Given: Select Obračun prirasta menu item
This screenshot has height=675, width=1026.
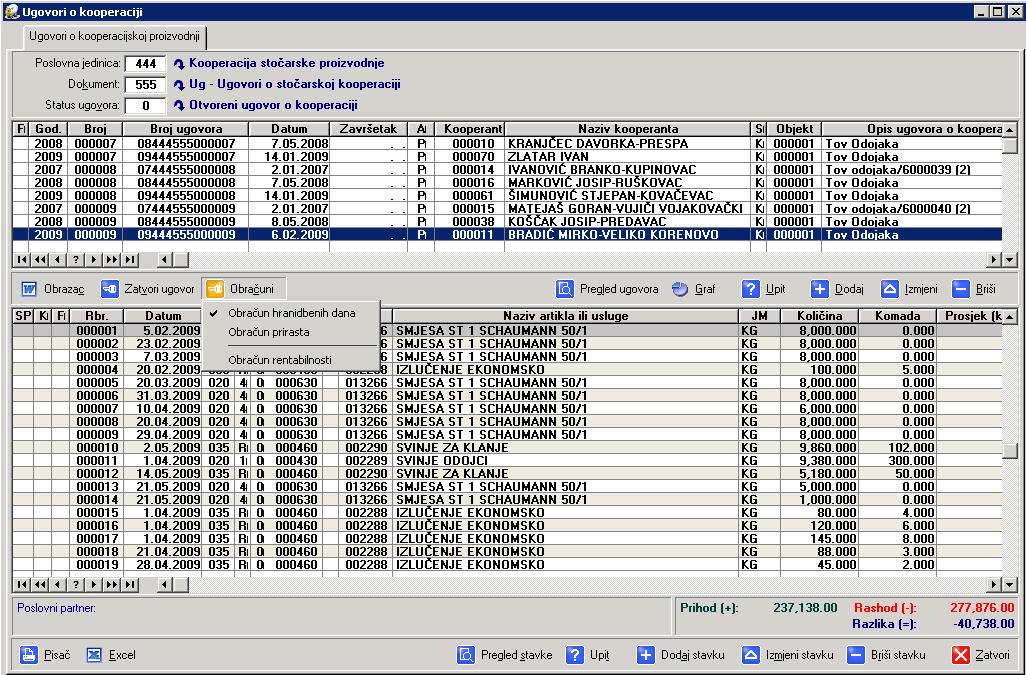Looking at the screenshot, I should pos(268,331).
